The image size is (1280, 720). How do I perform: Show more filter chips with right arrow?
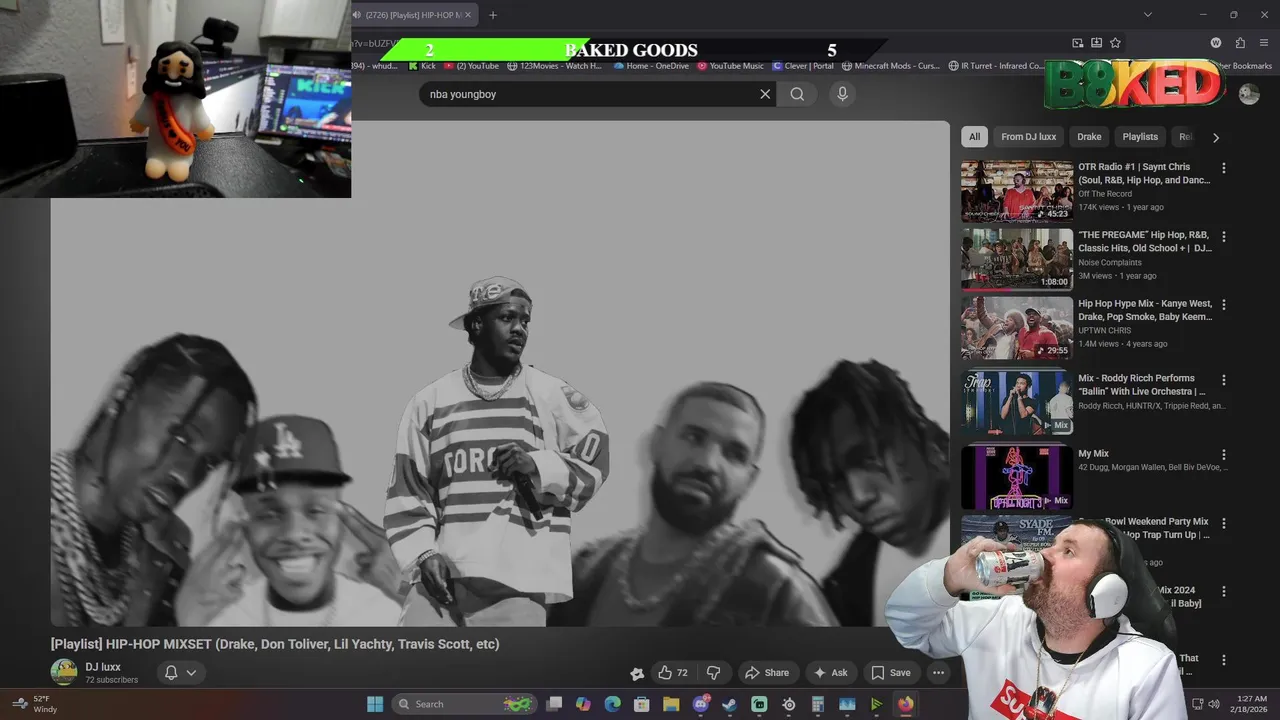[1216, 137]
